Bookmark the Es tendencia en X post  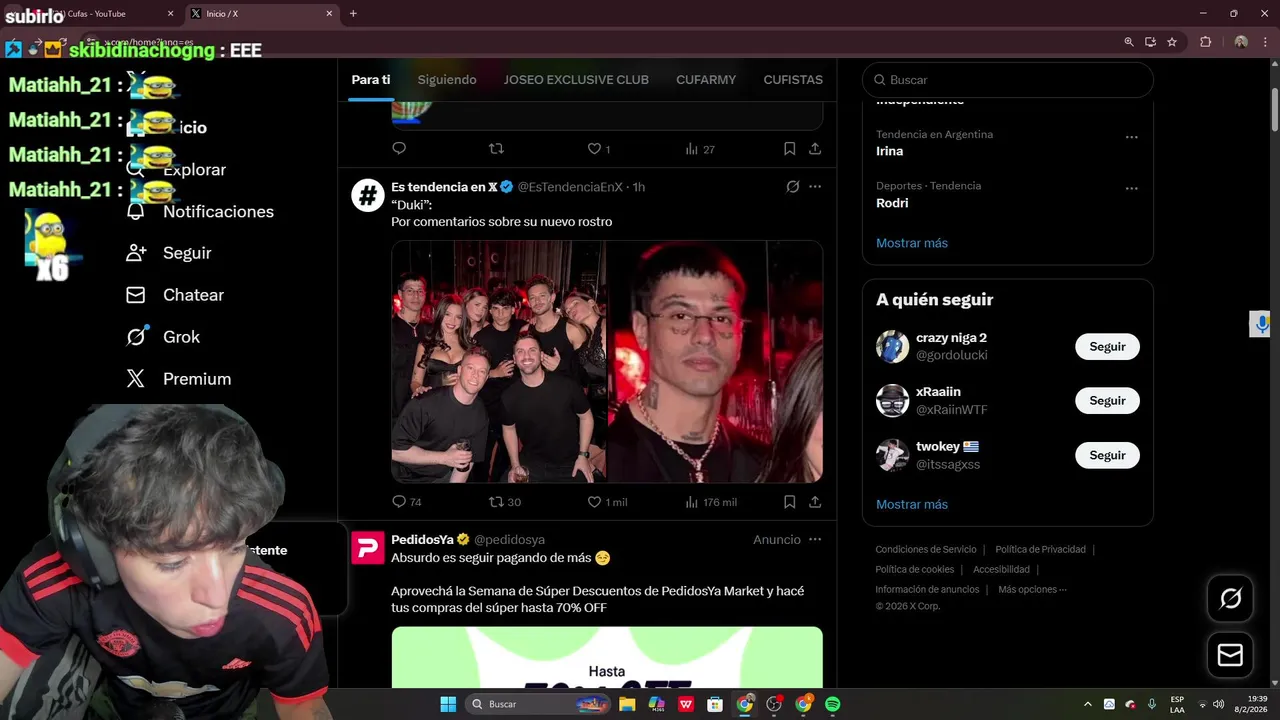click(x=789, y=502)
